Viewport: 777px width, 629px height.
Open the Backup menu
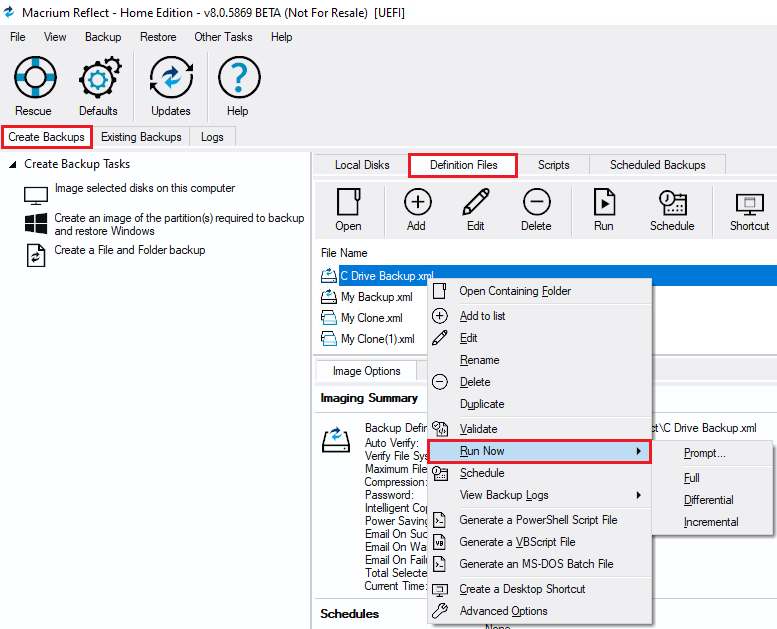point(103,37)
